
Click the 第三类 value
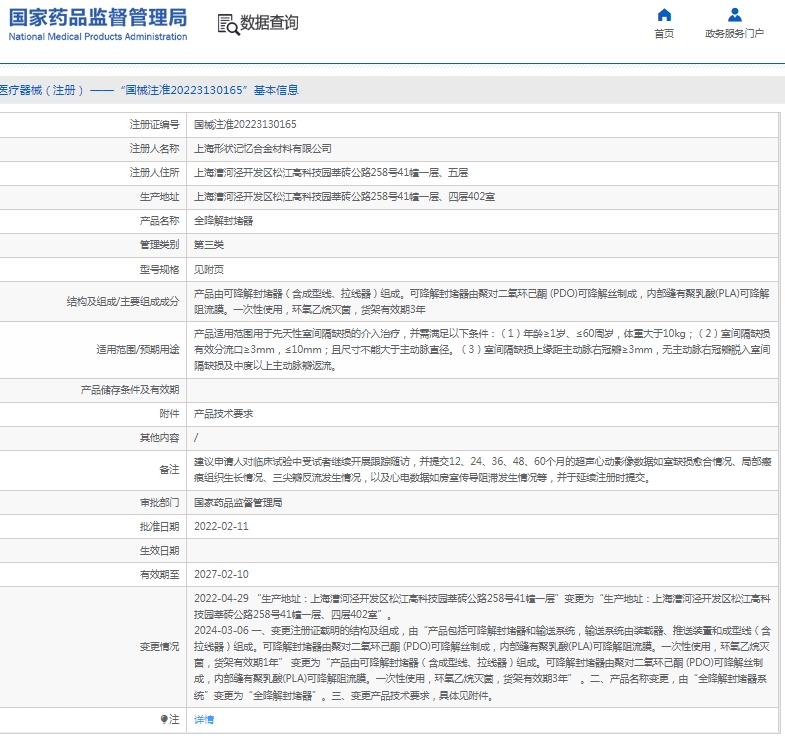(x=209, y=245)
